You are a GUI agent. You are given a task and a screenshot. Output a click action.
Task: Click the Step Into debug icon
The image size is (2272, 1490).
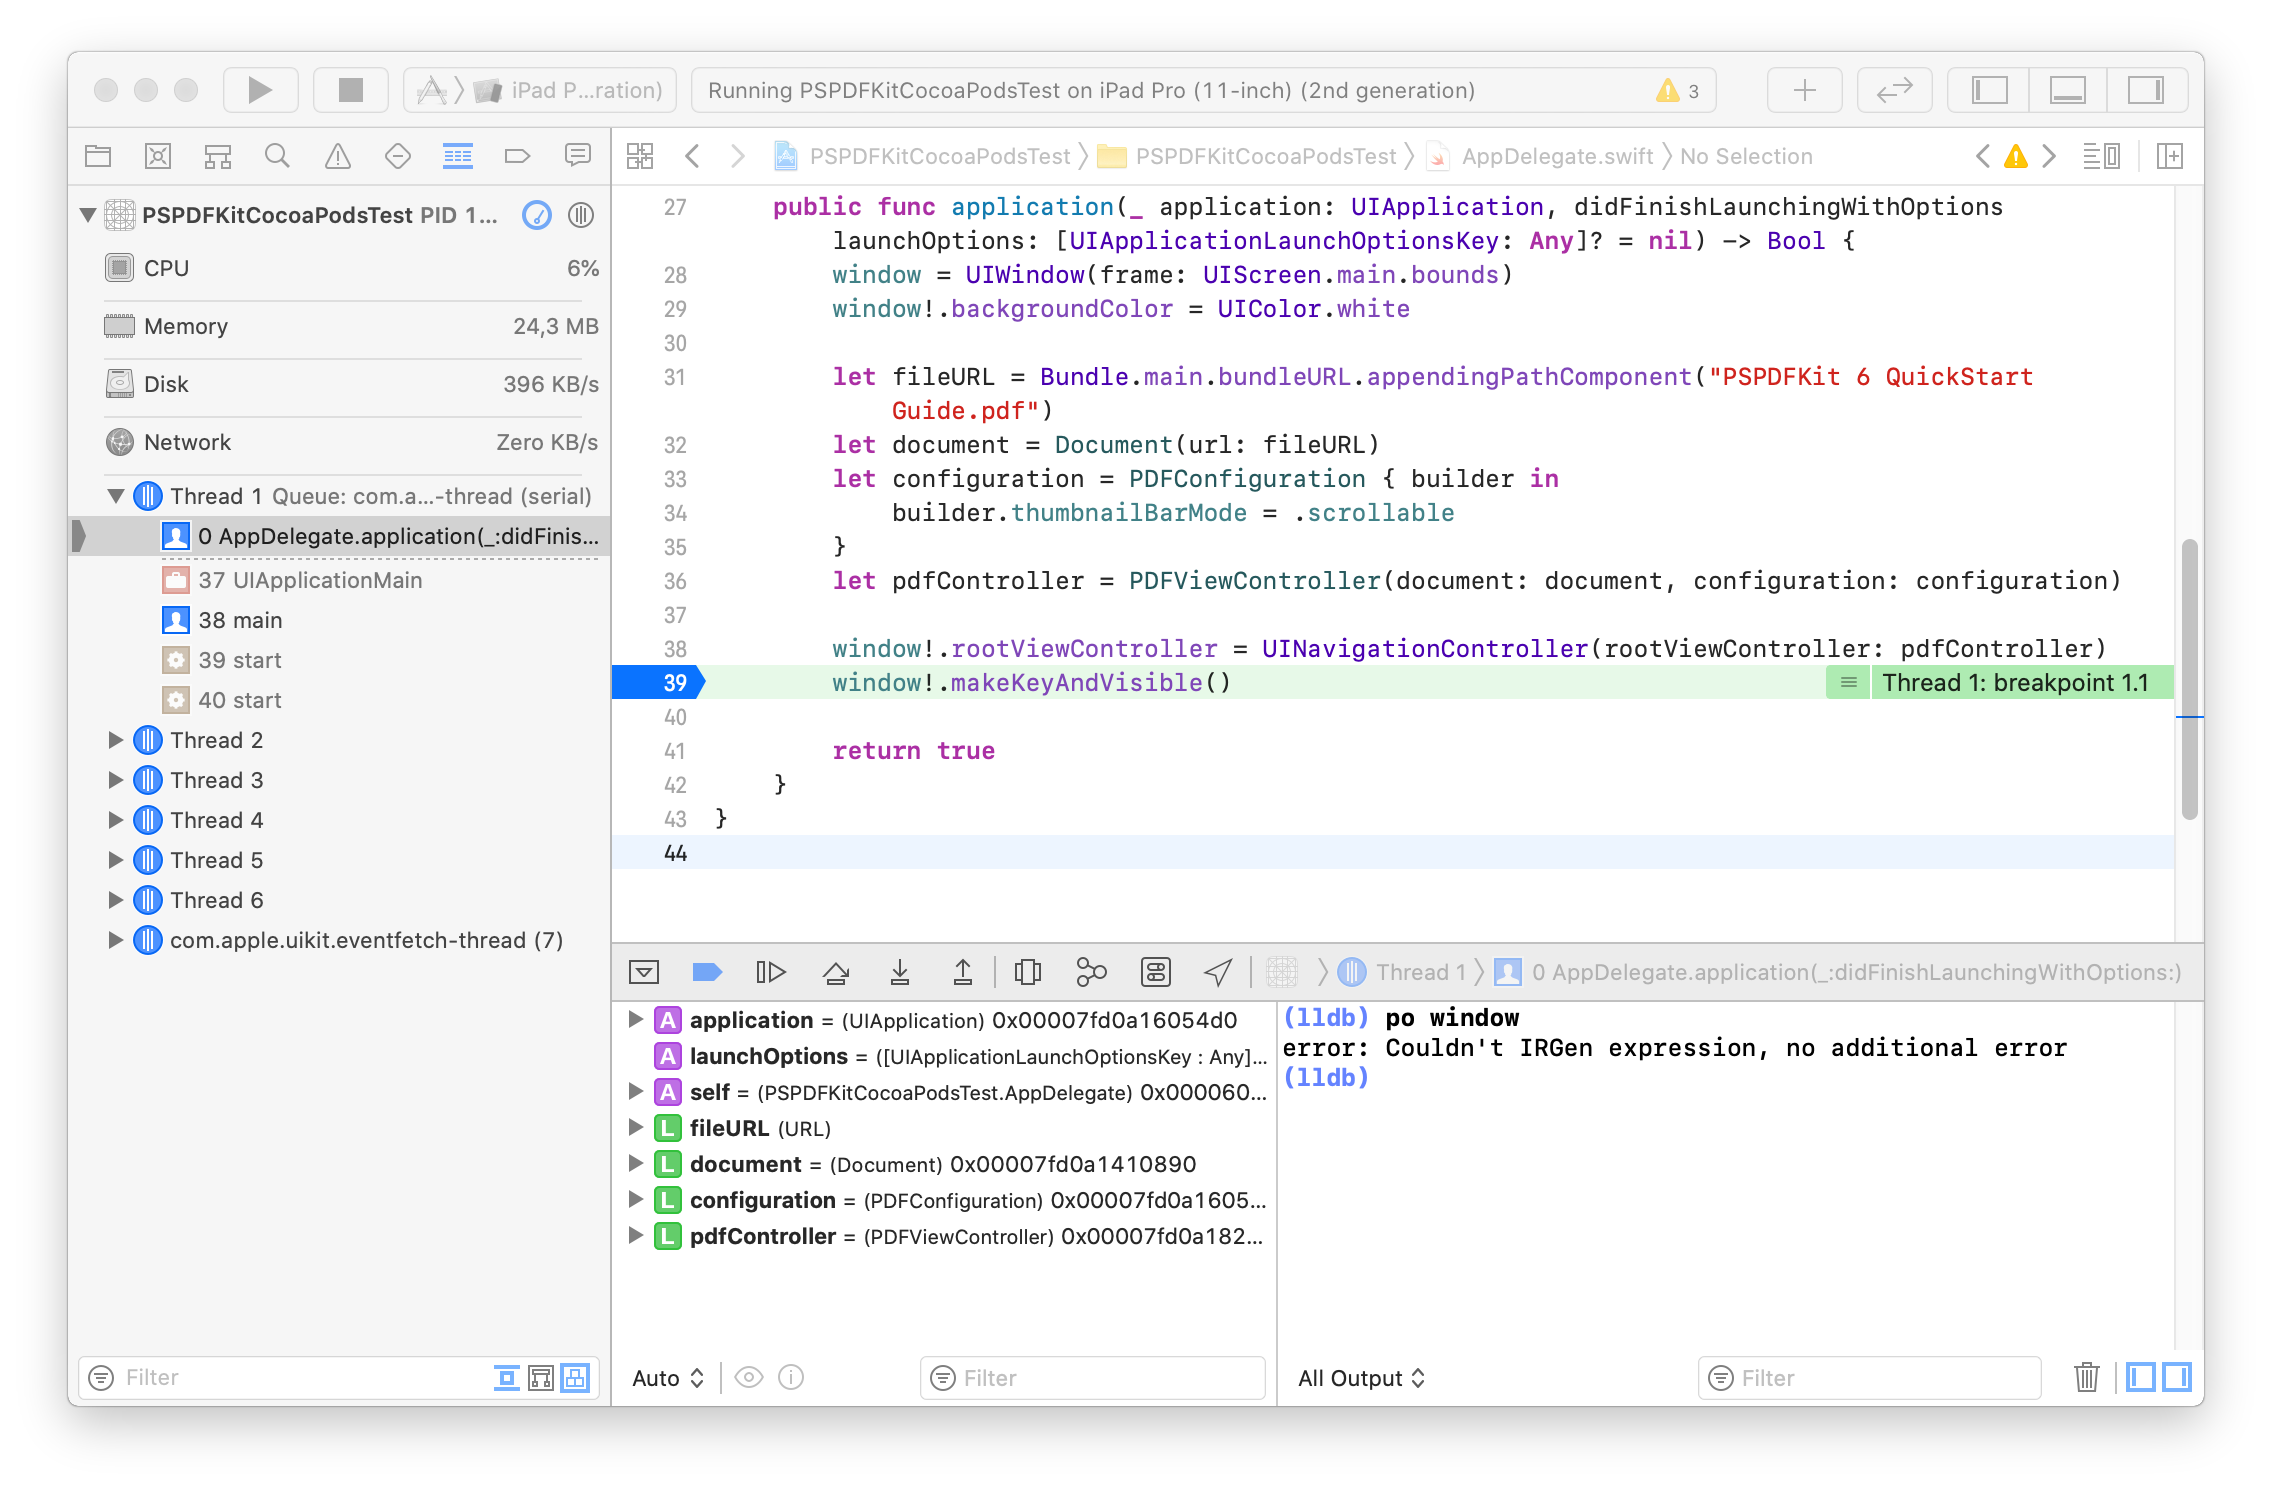coord(899,972)
